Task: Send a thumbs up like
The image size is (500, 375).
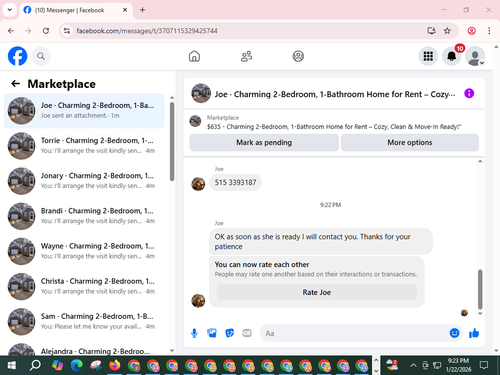Action: pyautogui.click(x=474, y=333)
